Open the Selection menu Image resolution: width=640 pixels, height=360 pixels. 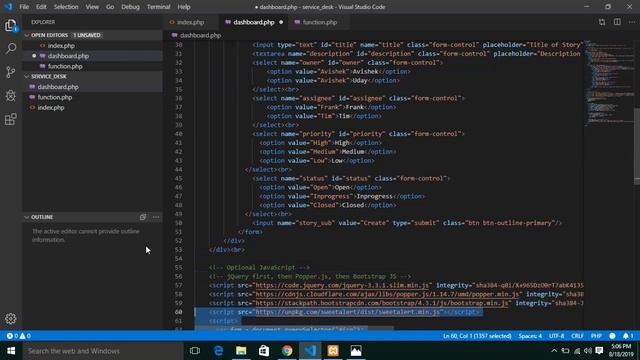click(66, 7)
